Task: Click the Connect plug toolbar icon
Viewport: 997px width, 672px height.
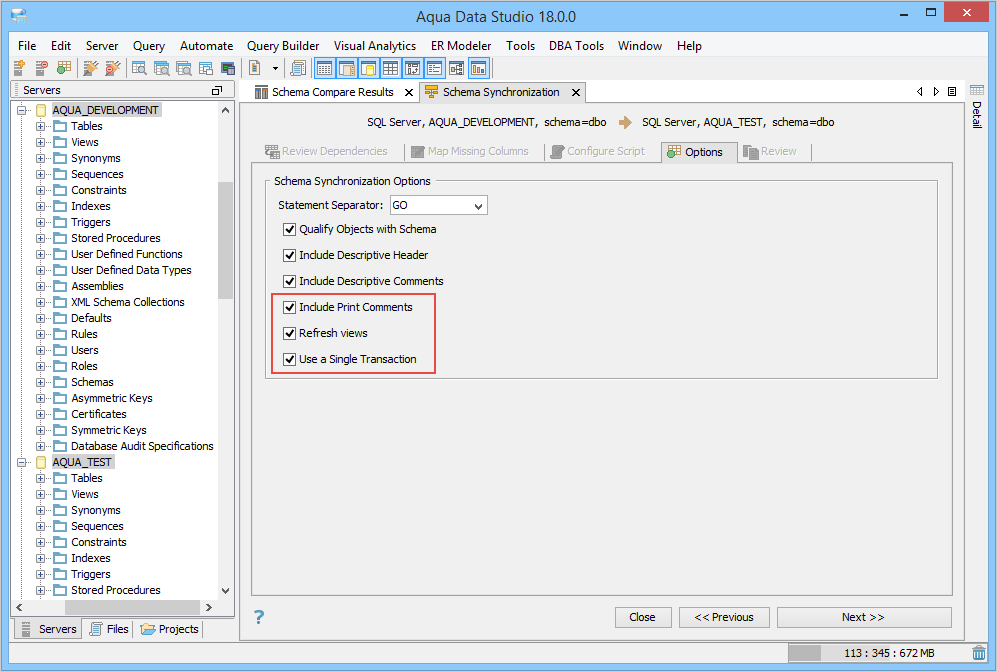Action: tap(91, 67)
